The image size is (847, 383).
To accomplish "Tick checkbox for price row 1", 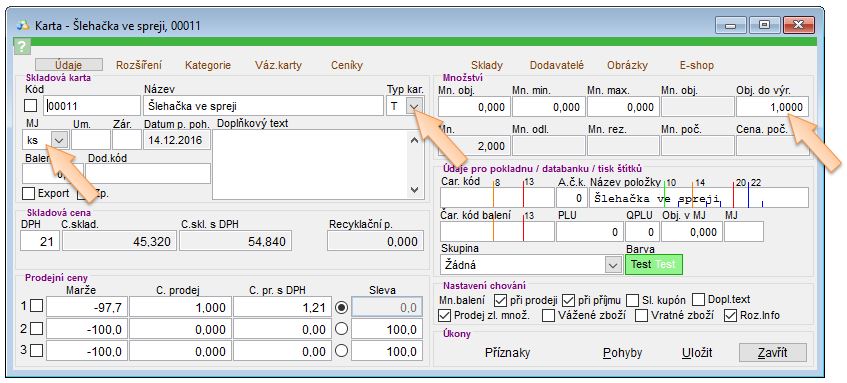I will point(36,306).
